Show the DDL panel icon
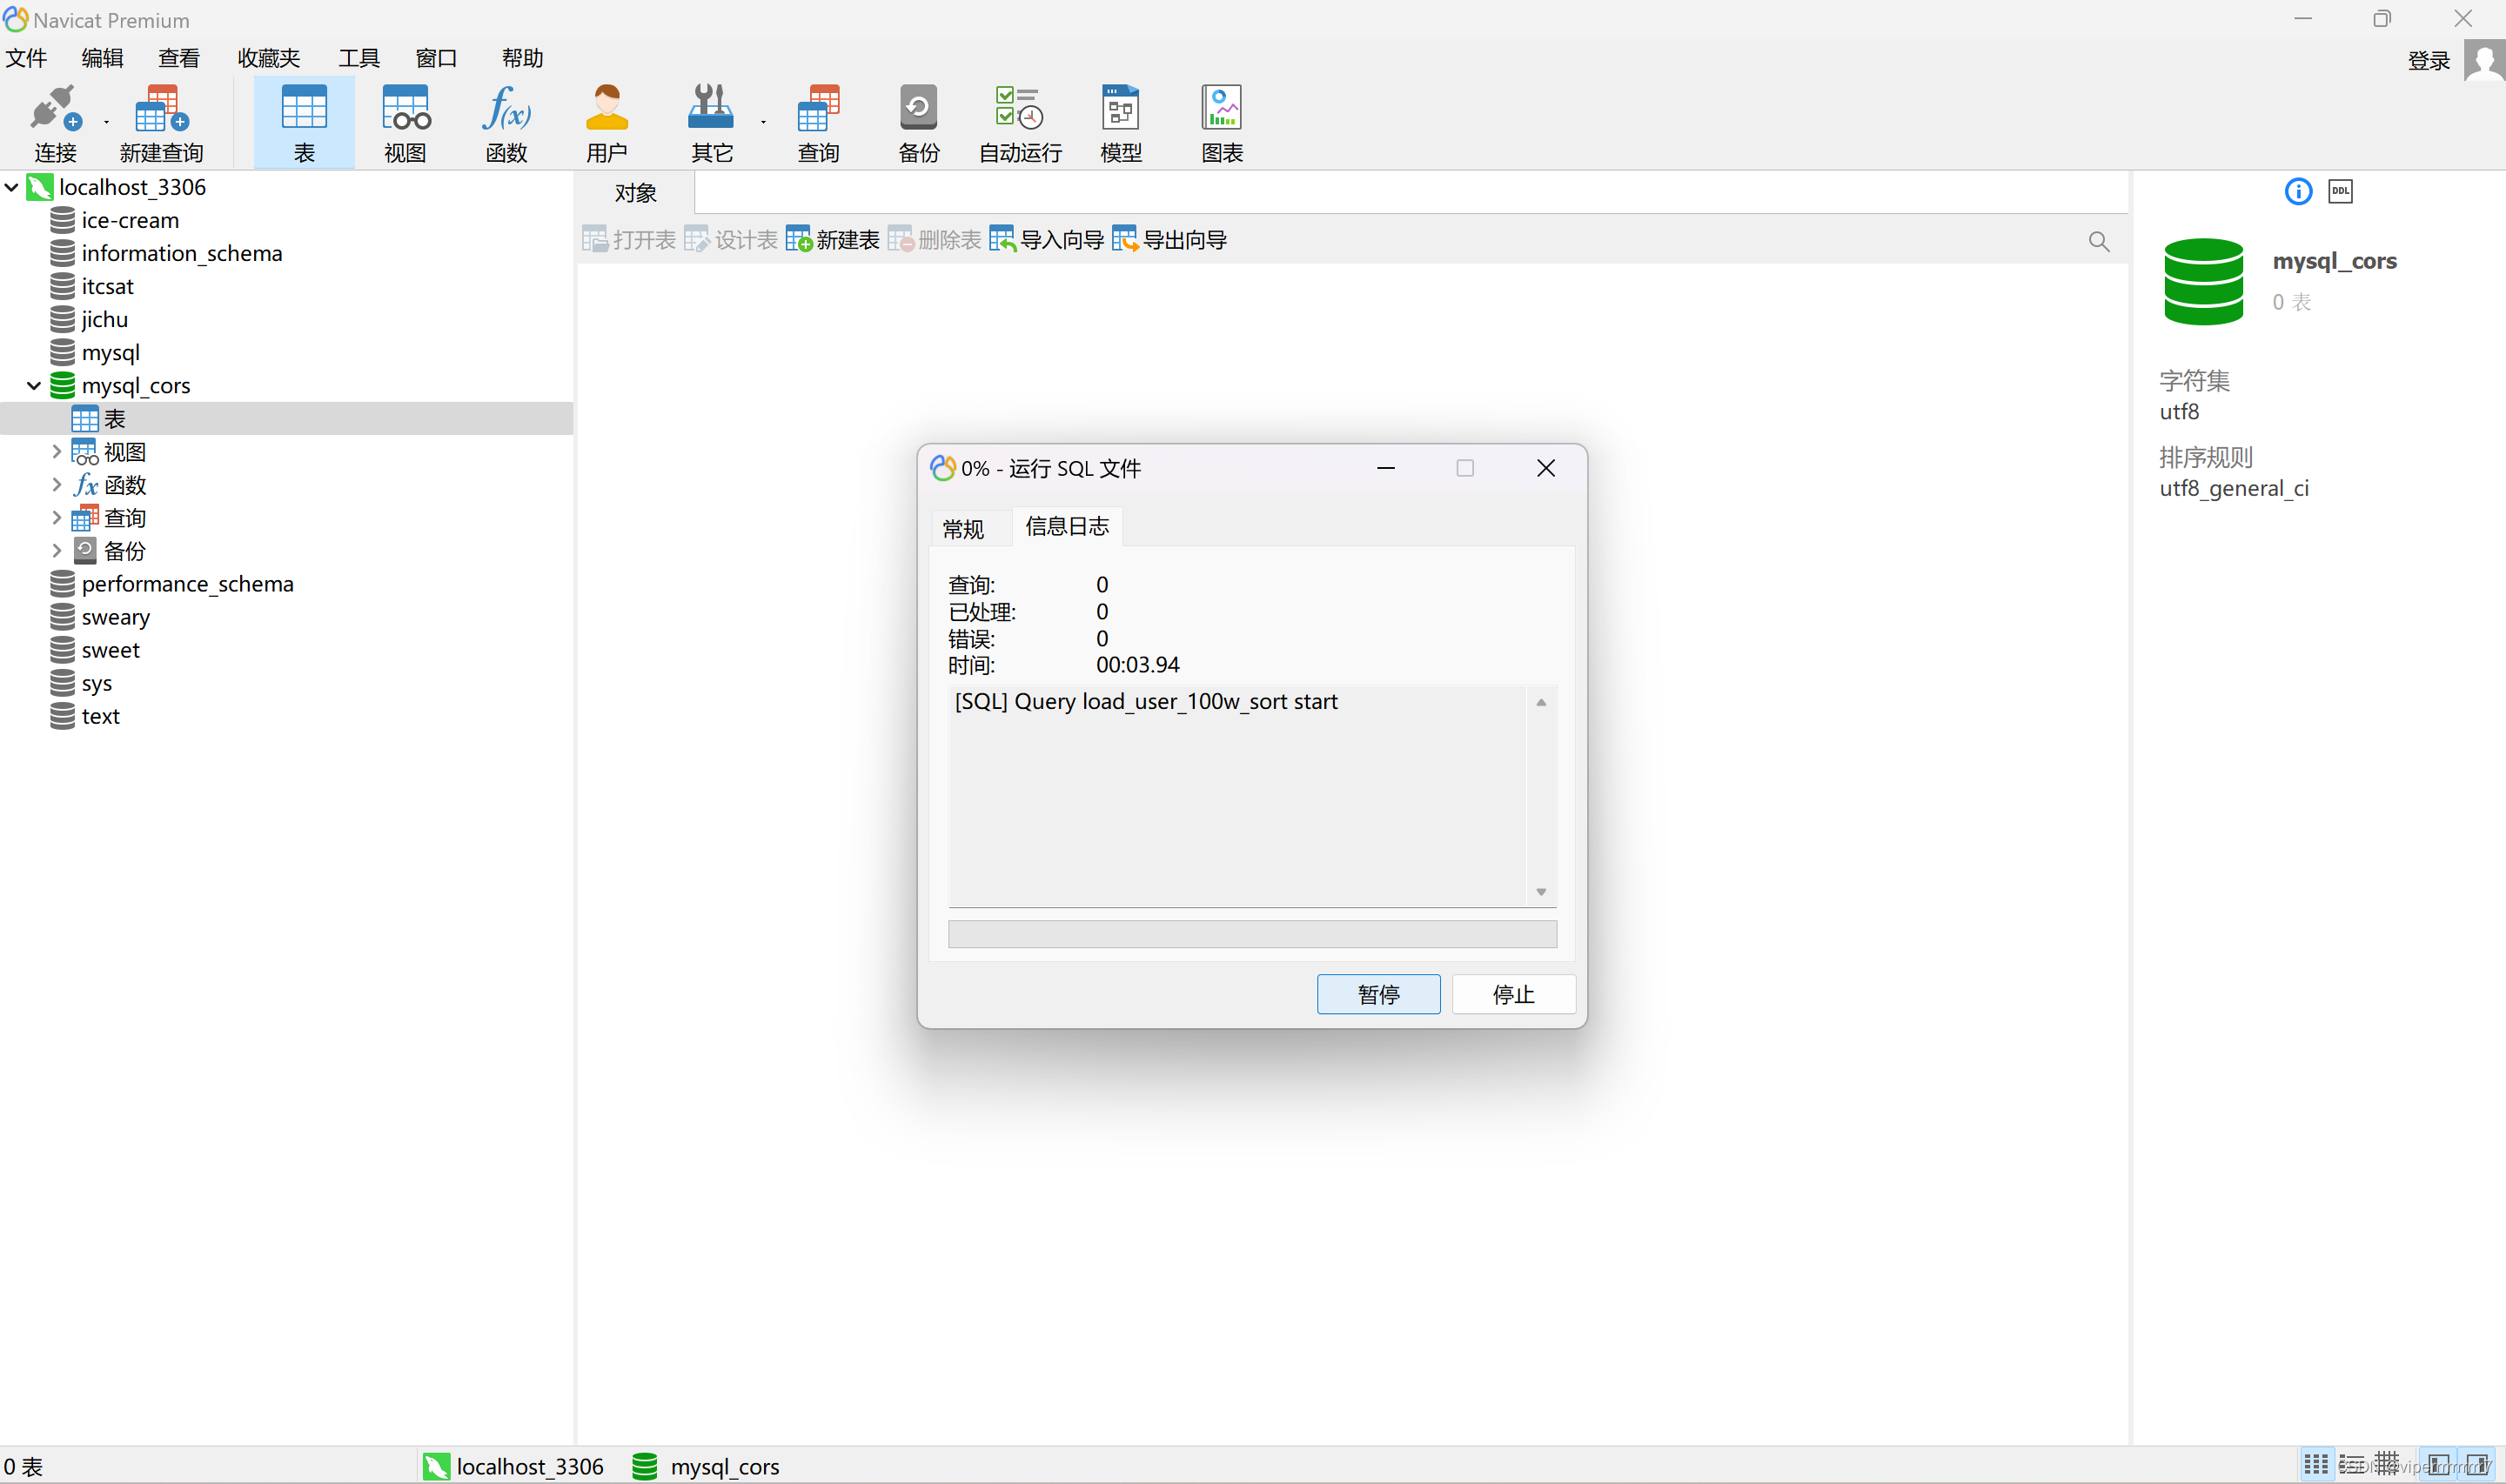The image size is (2506, 1484). [x=2340, y=191]
